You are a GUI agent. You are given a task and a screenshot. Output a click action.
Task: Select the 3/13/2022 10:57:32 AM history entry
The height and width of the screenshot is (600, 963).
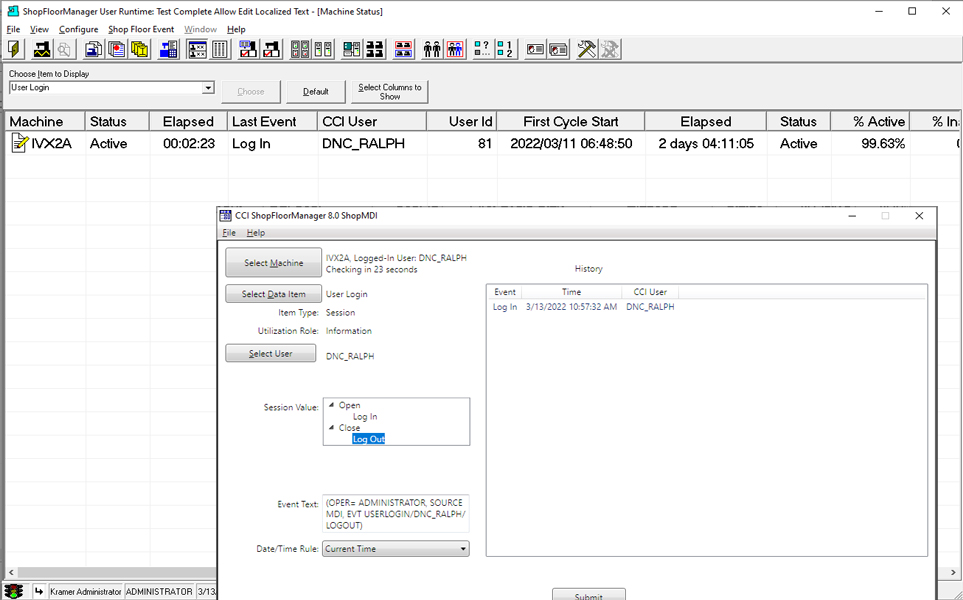571,307
